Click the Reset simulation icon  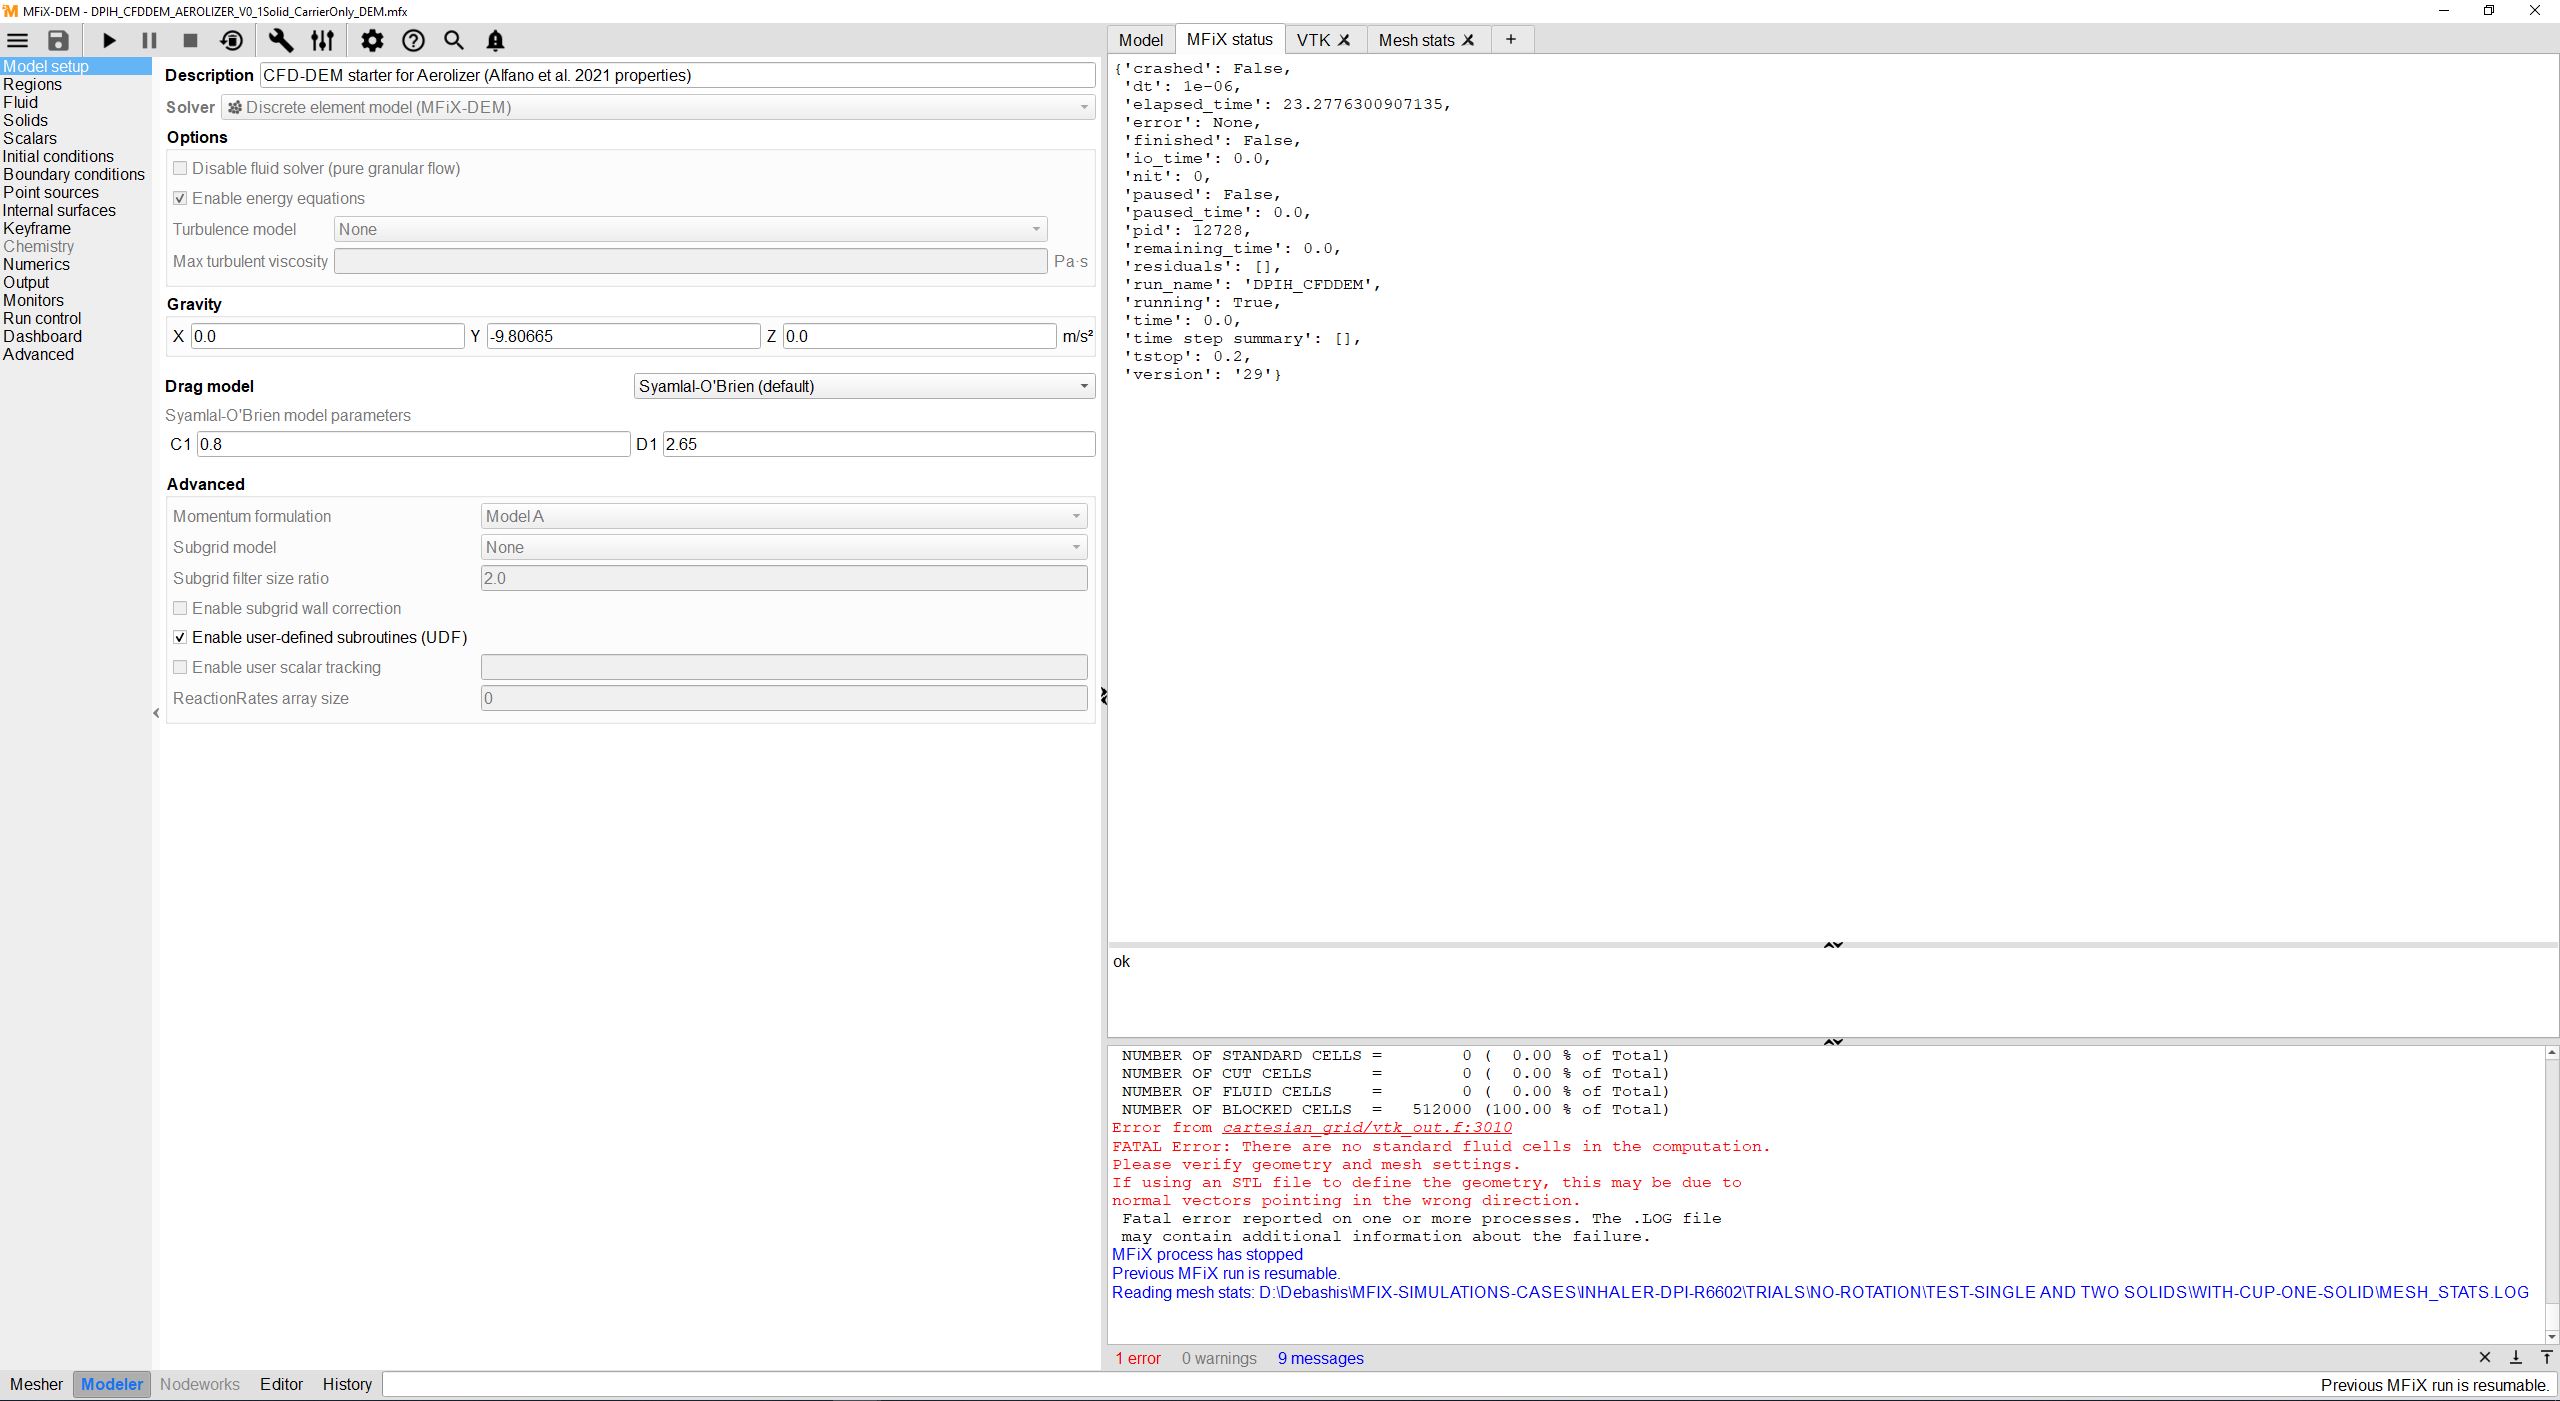(x=231, y=40)
